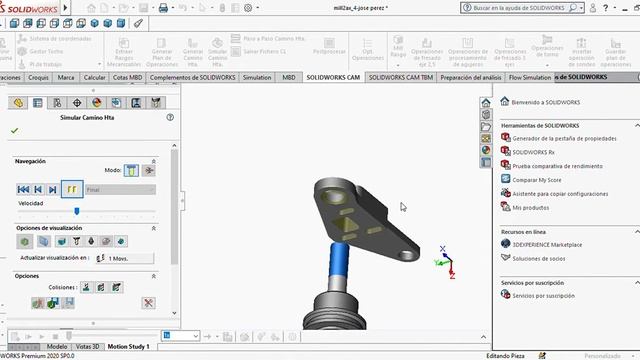Click the options gear icon in top toolbar
The width and height of the screenshot is (640, 360).
(x=248, y=8)
